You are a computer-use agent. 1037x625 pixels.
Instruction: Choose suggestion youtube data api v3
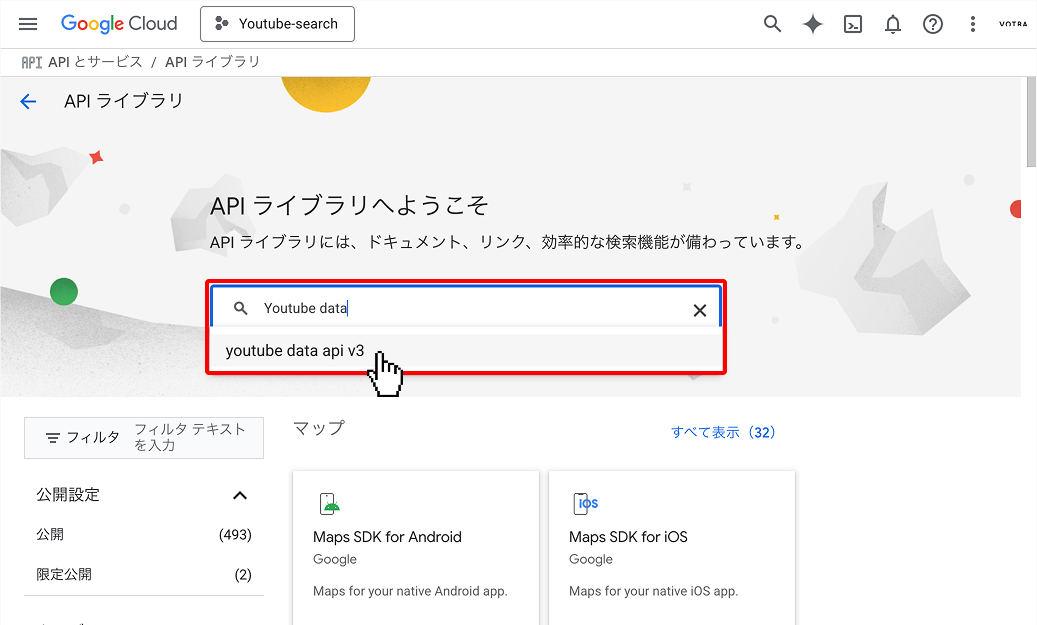pyautogui.click(x=466, y=351)
